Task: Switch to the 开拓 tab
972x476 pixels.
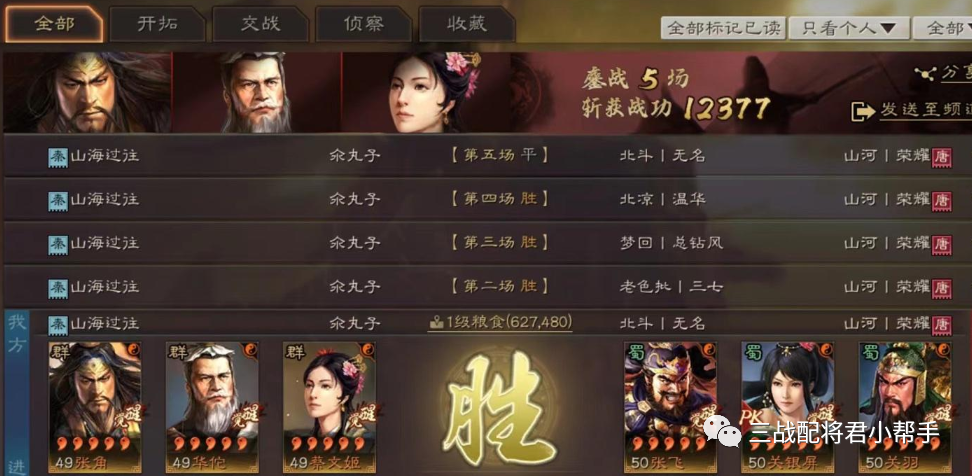Action: (157, 24)
